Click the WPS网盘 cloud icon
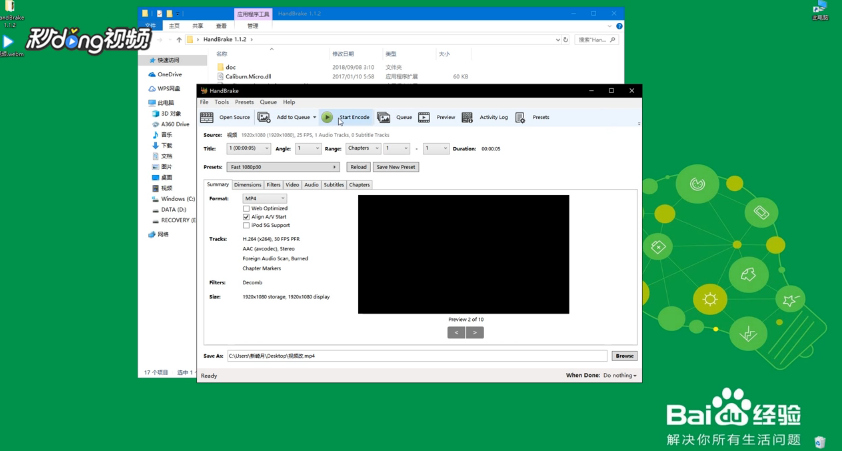Viewport: 842px width, 451px height. point(152,89)
